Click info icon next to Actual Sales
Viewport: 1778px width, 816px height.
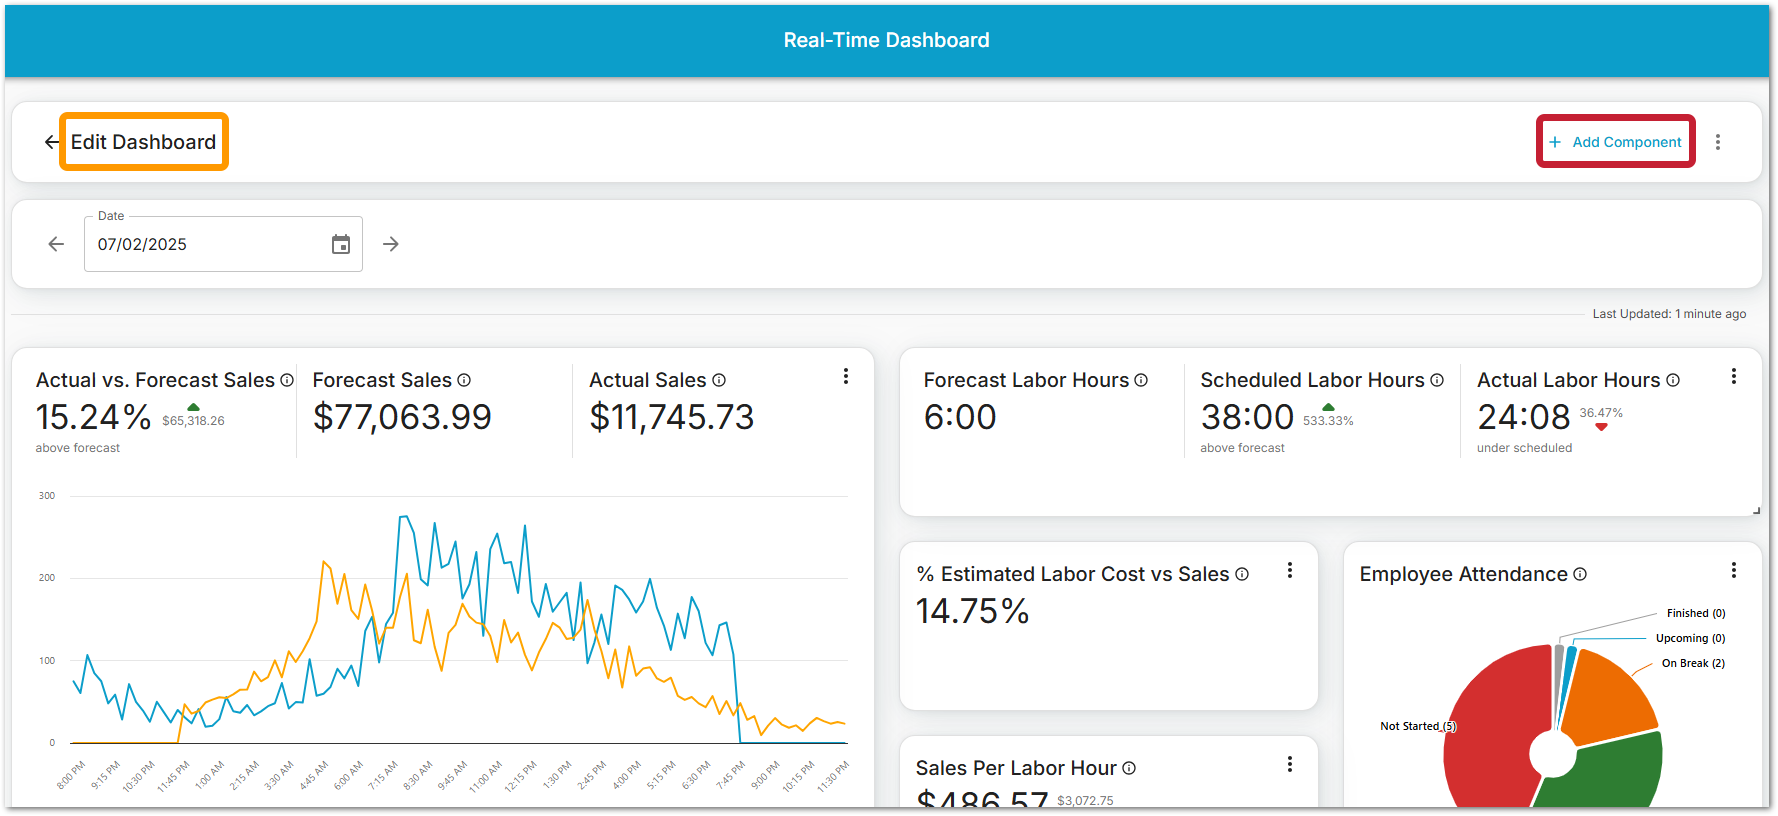click(x=719, y=380)
